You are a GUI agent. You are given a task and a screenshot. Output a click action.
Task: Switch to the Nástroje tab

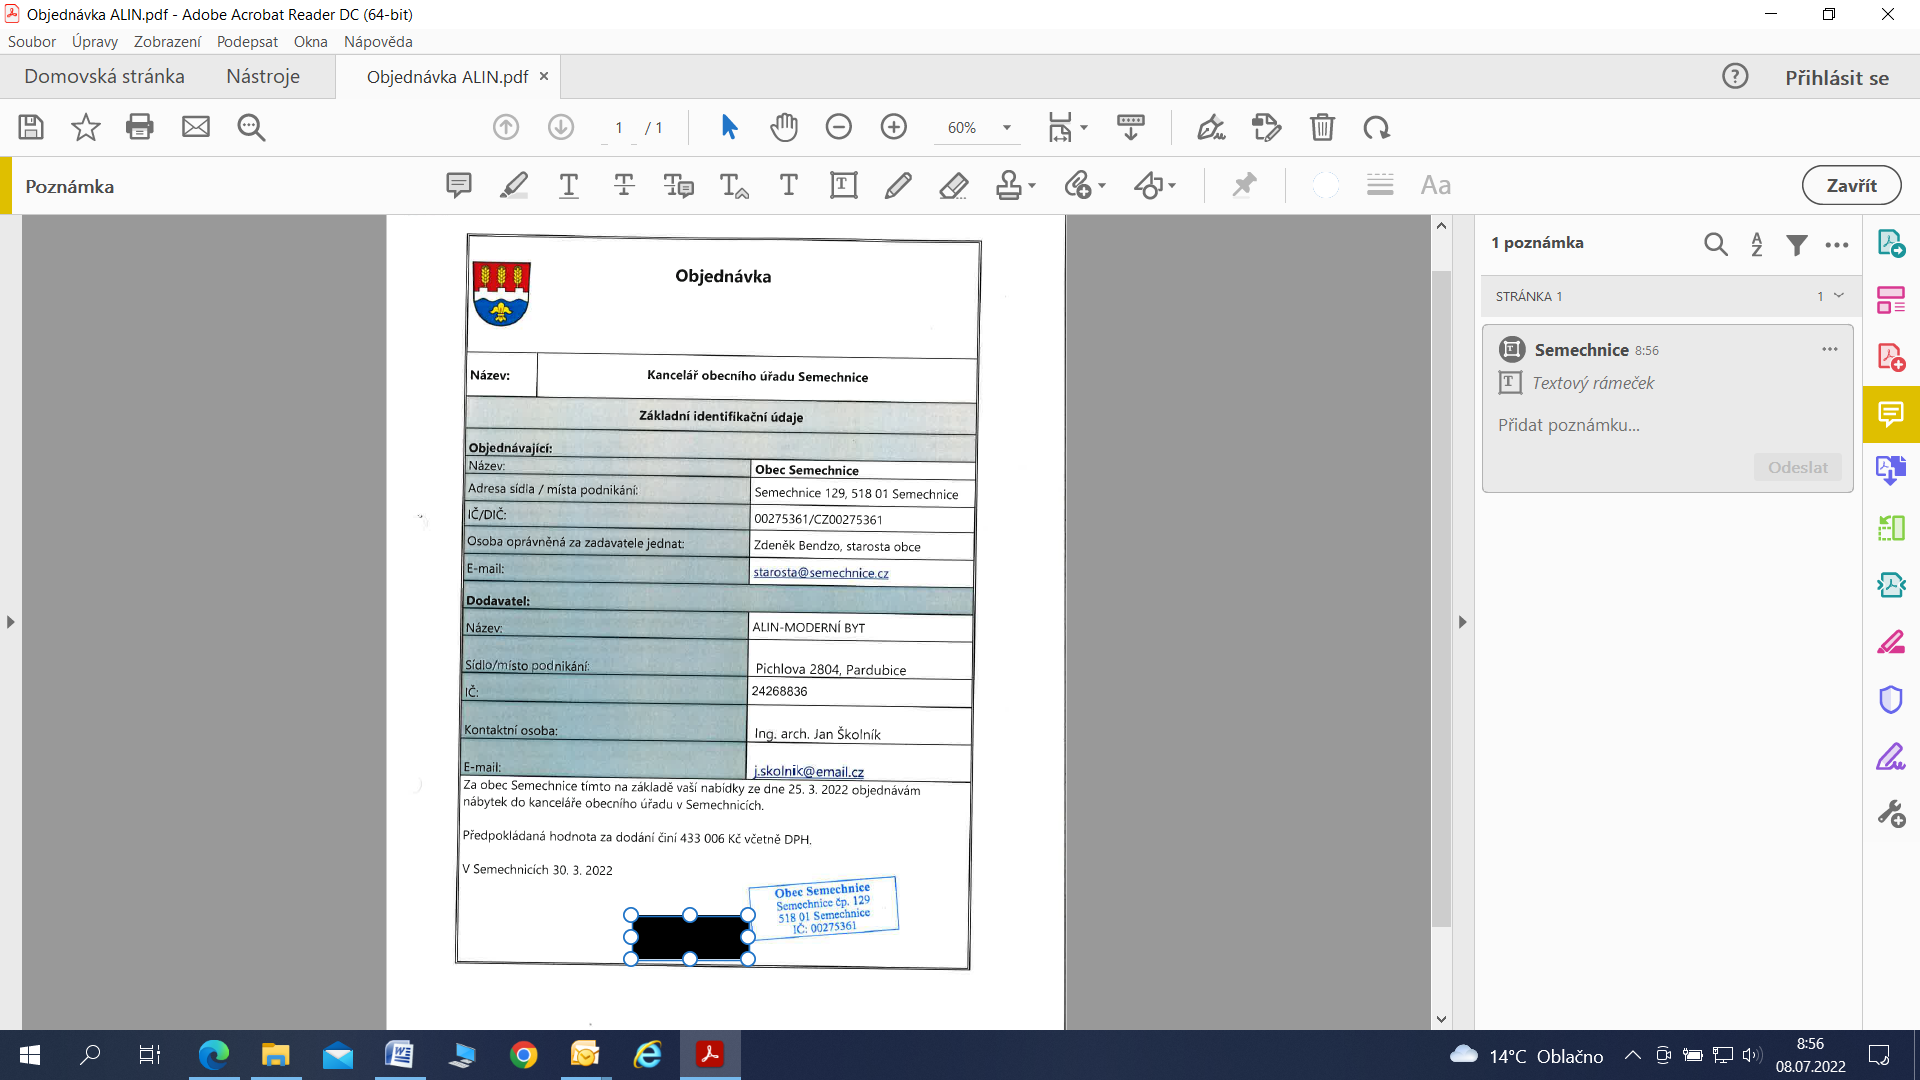click(x=262, y=77)
